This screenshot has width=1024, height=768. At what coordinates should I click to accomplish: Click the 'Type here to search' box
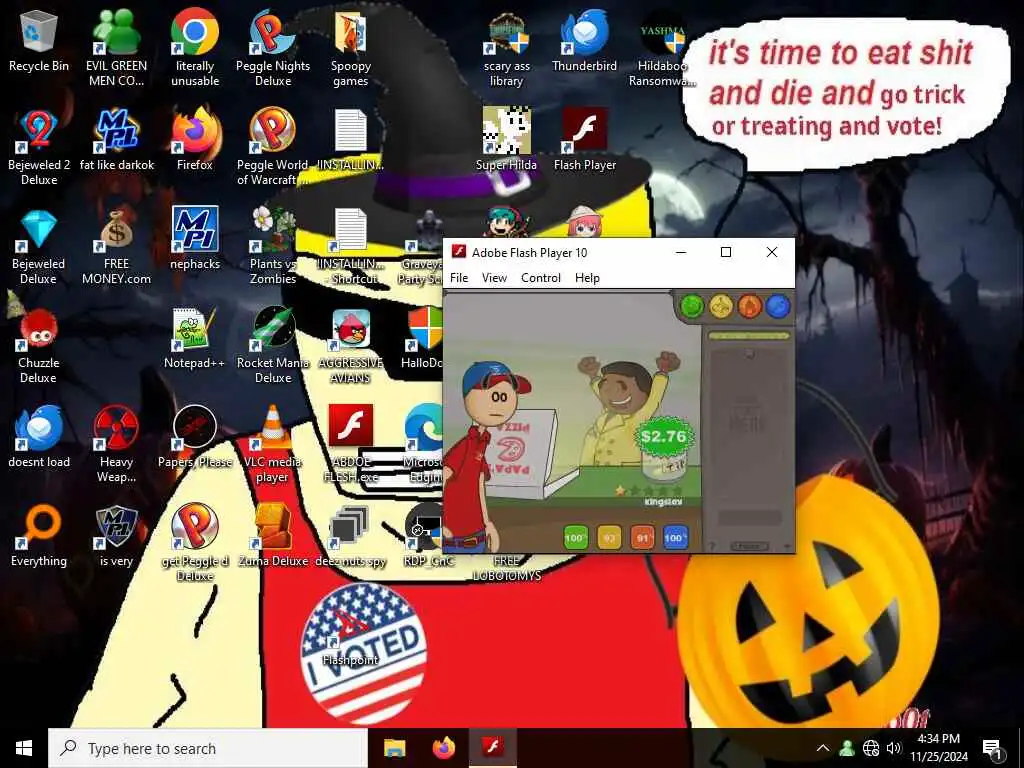point(208,748)
